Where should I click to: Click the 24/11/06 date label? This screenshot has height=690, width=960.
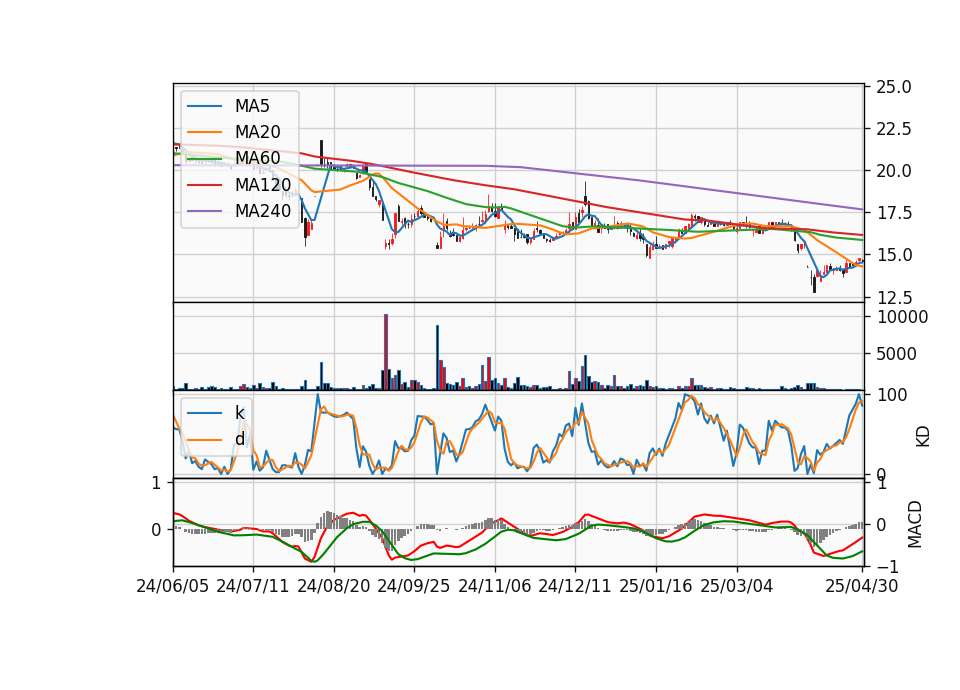click(495, 586)
